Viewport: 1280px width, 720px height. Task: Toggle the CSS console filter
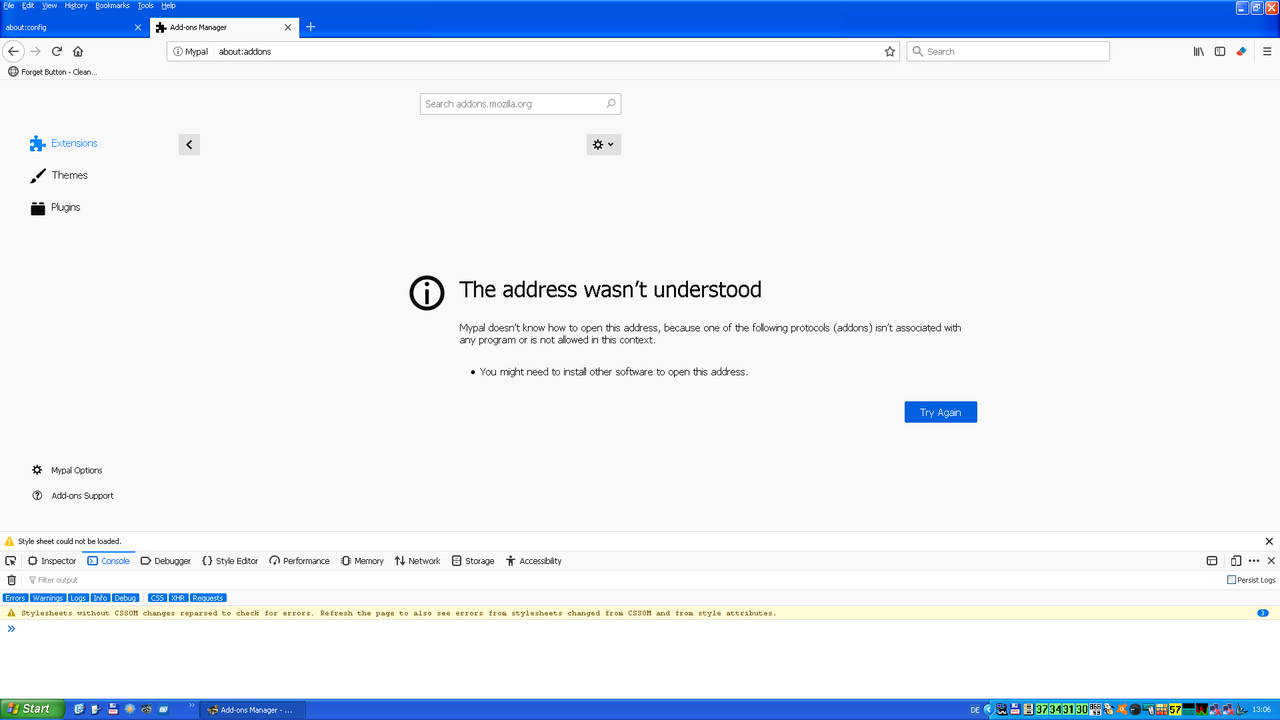(157, 598)
